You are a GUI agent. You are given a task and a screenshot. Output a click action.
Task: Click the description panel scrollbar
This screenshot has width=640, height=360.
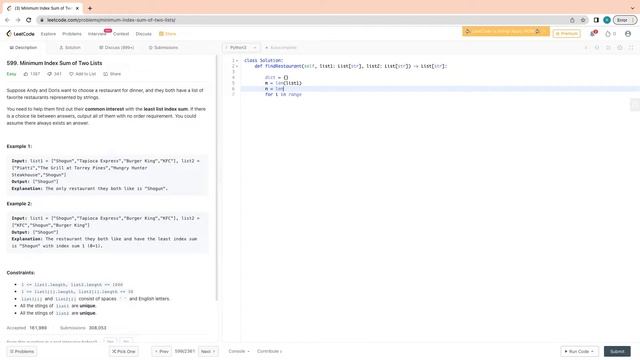click(x=217, y=178)
